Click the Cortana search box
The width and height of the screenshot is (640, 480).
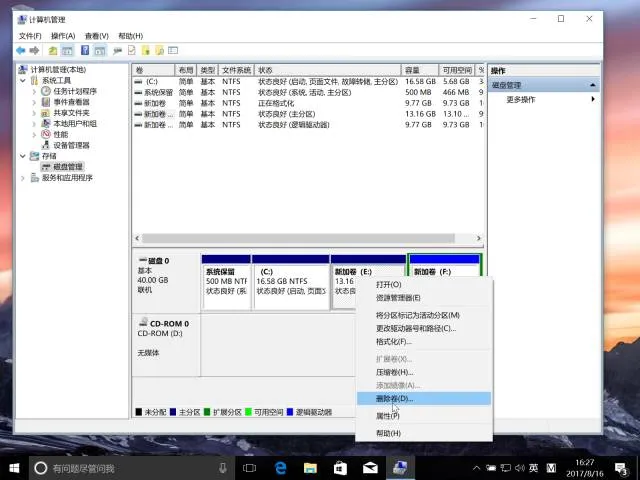(131, 468)
